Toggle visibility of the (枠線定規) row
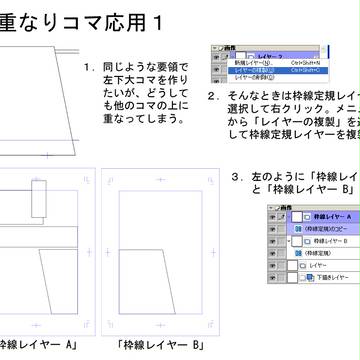This screenshot has height=360, width=360. click(272, 254)
